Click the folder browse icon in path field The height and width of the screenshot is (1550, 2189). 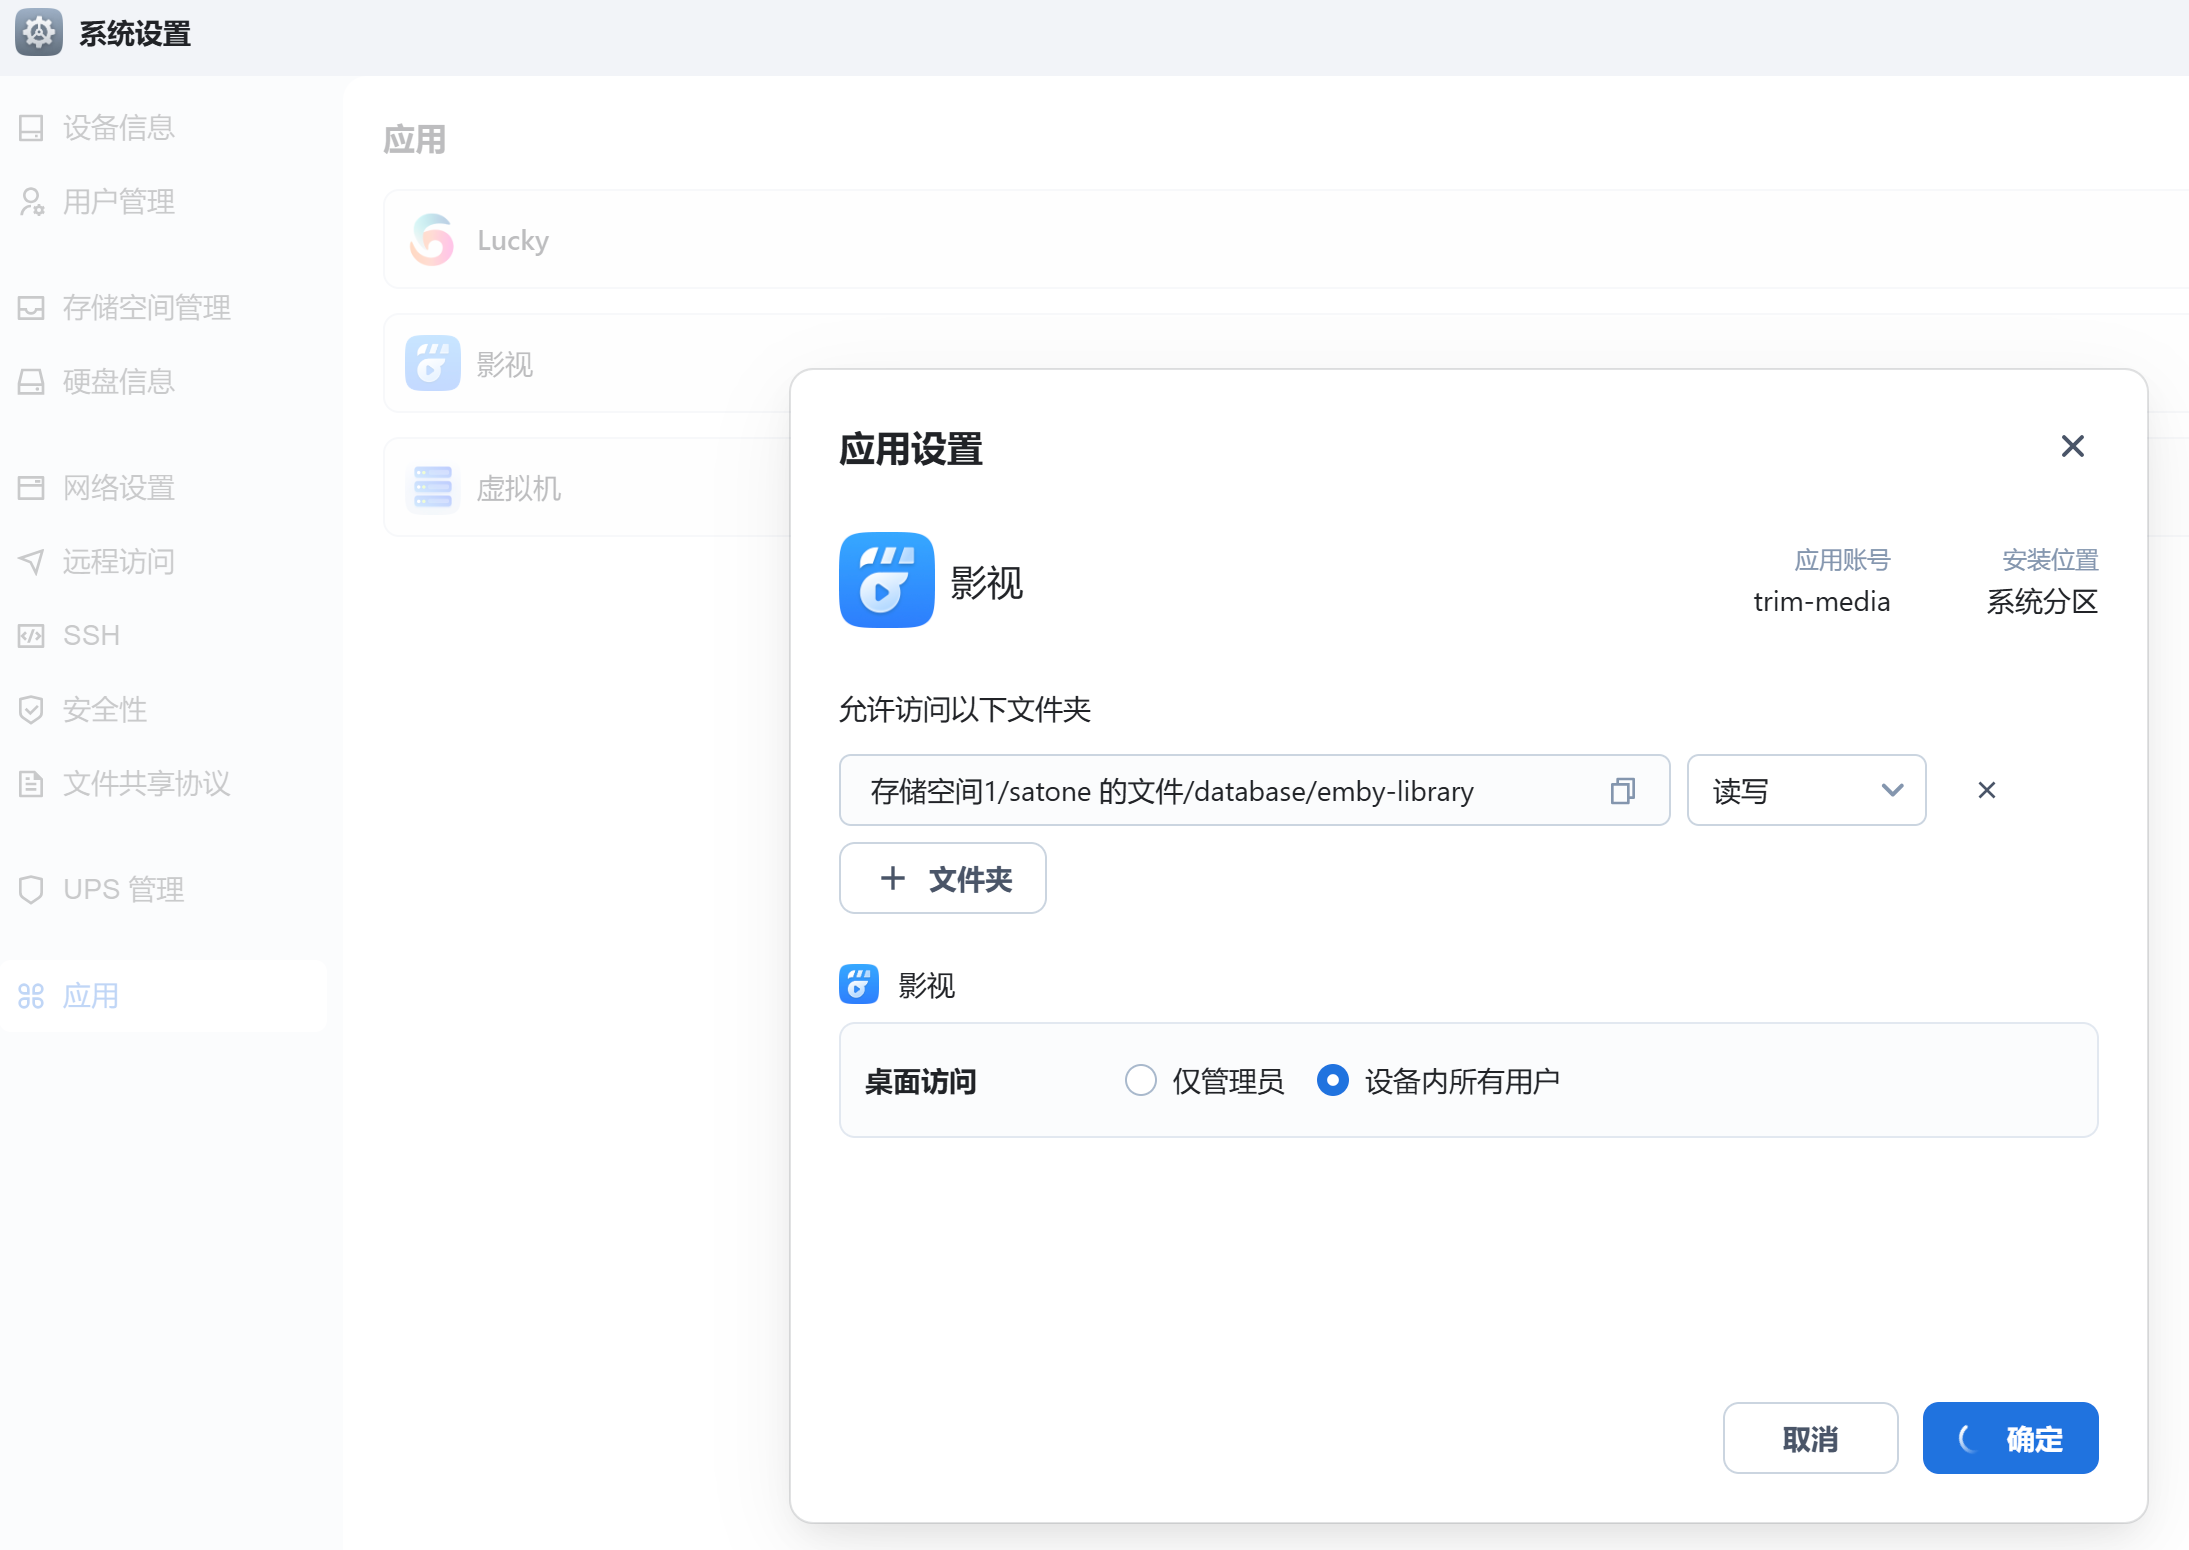[1623, 791]
